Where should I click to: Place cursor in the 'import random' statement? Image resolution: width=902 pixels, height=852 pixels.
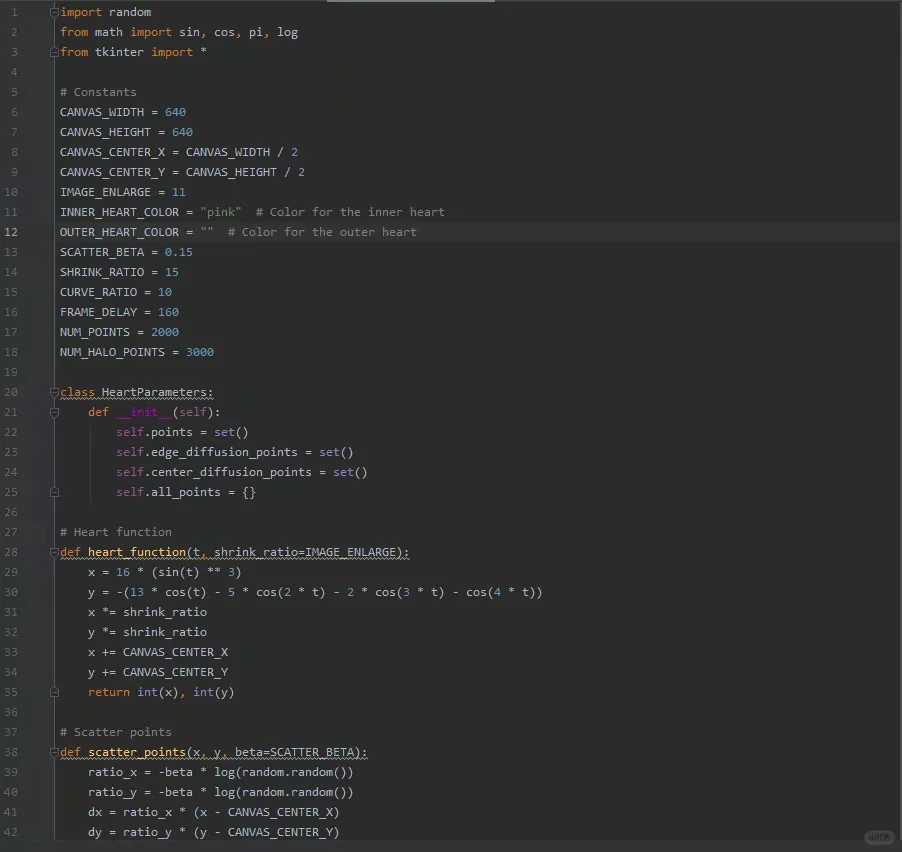click(x=106, y=12)
